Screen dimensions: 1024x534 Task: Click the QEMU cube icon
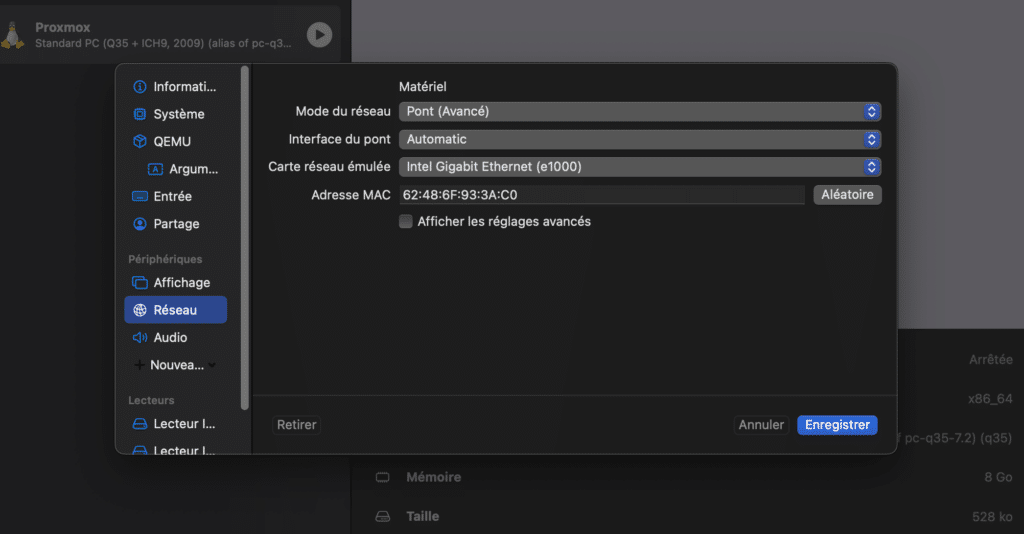[140, 142]
